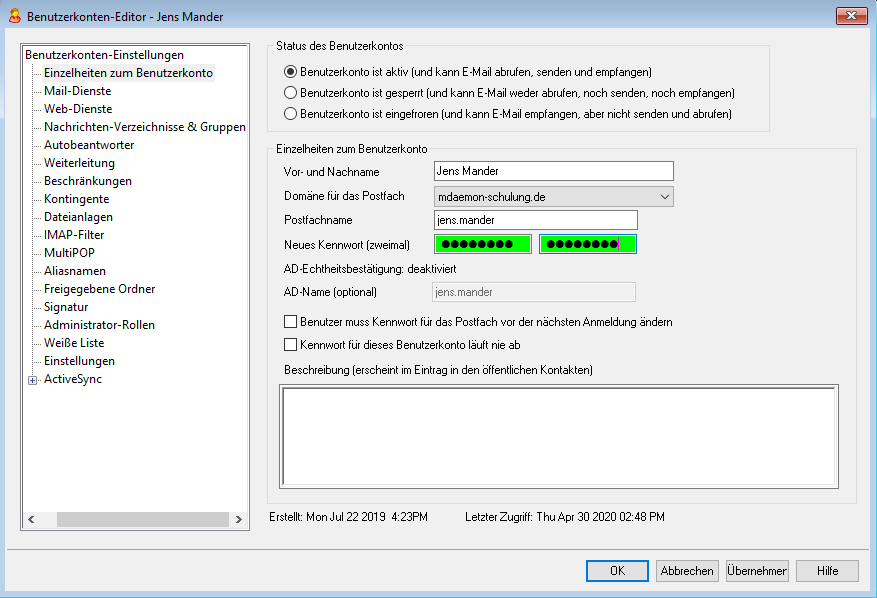Click the tree's horizontal scrollbar right arrow
877x598 pixels.
coord(238,520)
